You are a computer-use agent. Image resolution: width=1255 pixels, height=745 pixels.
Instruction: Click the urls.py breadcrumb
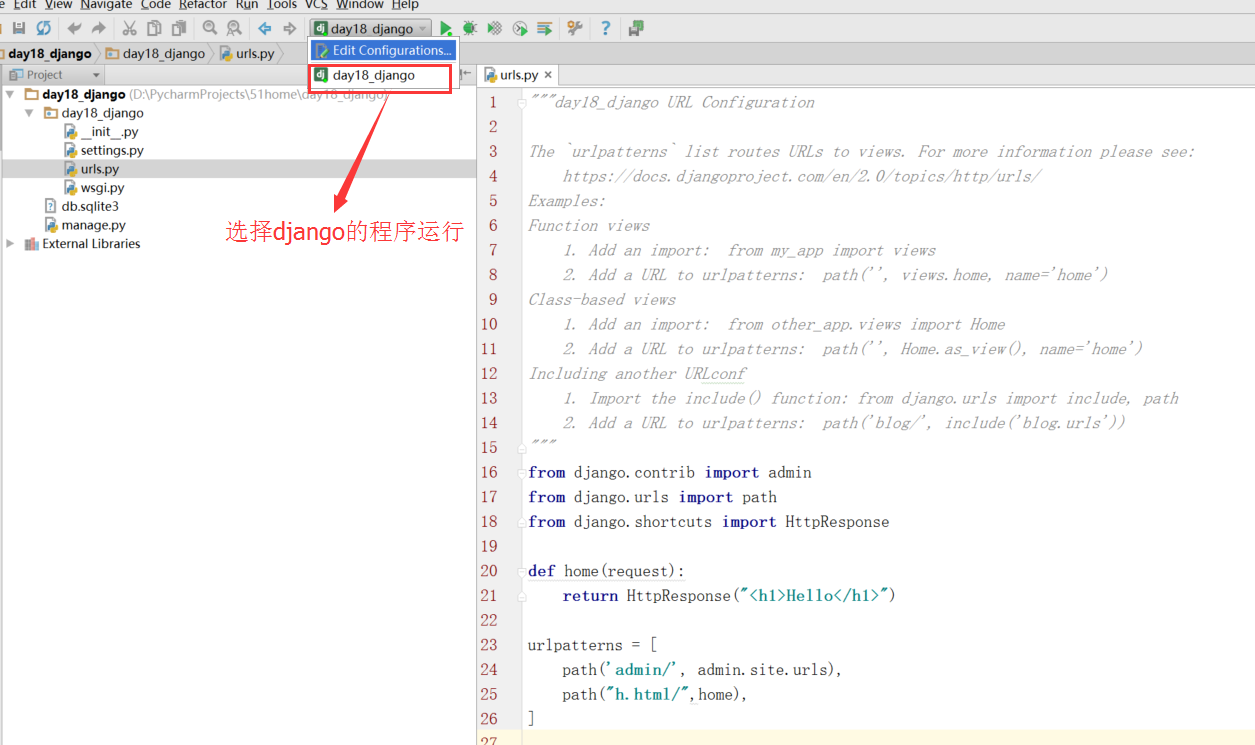247,54
